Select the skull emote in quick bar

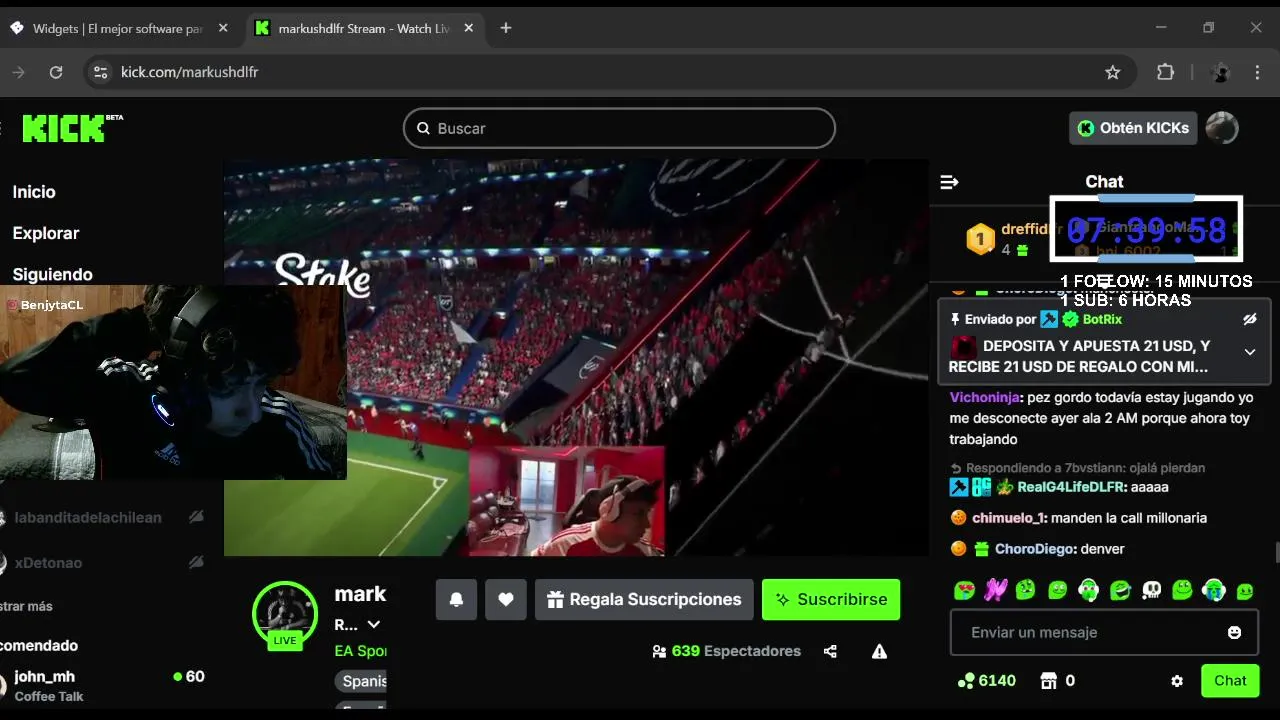tap(1151, 590)
